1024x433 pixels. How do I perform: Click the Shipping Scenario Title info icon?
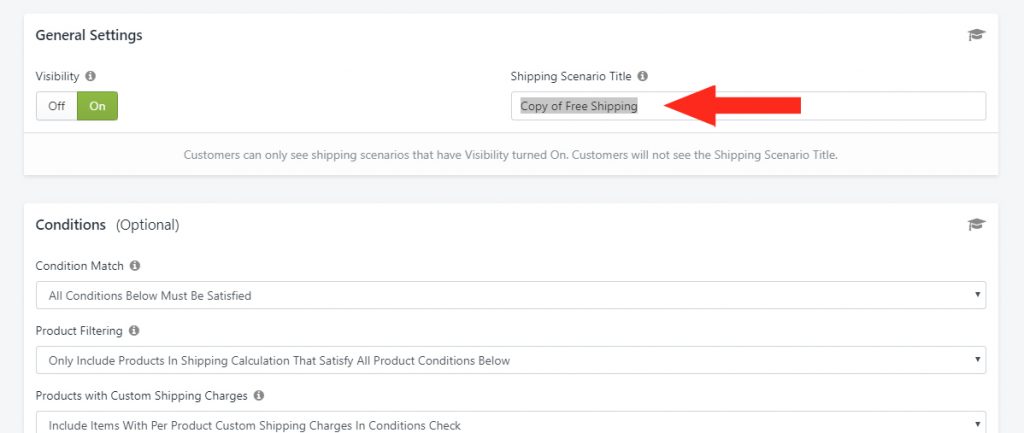click(x=643, y=76)
